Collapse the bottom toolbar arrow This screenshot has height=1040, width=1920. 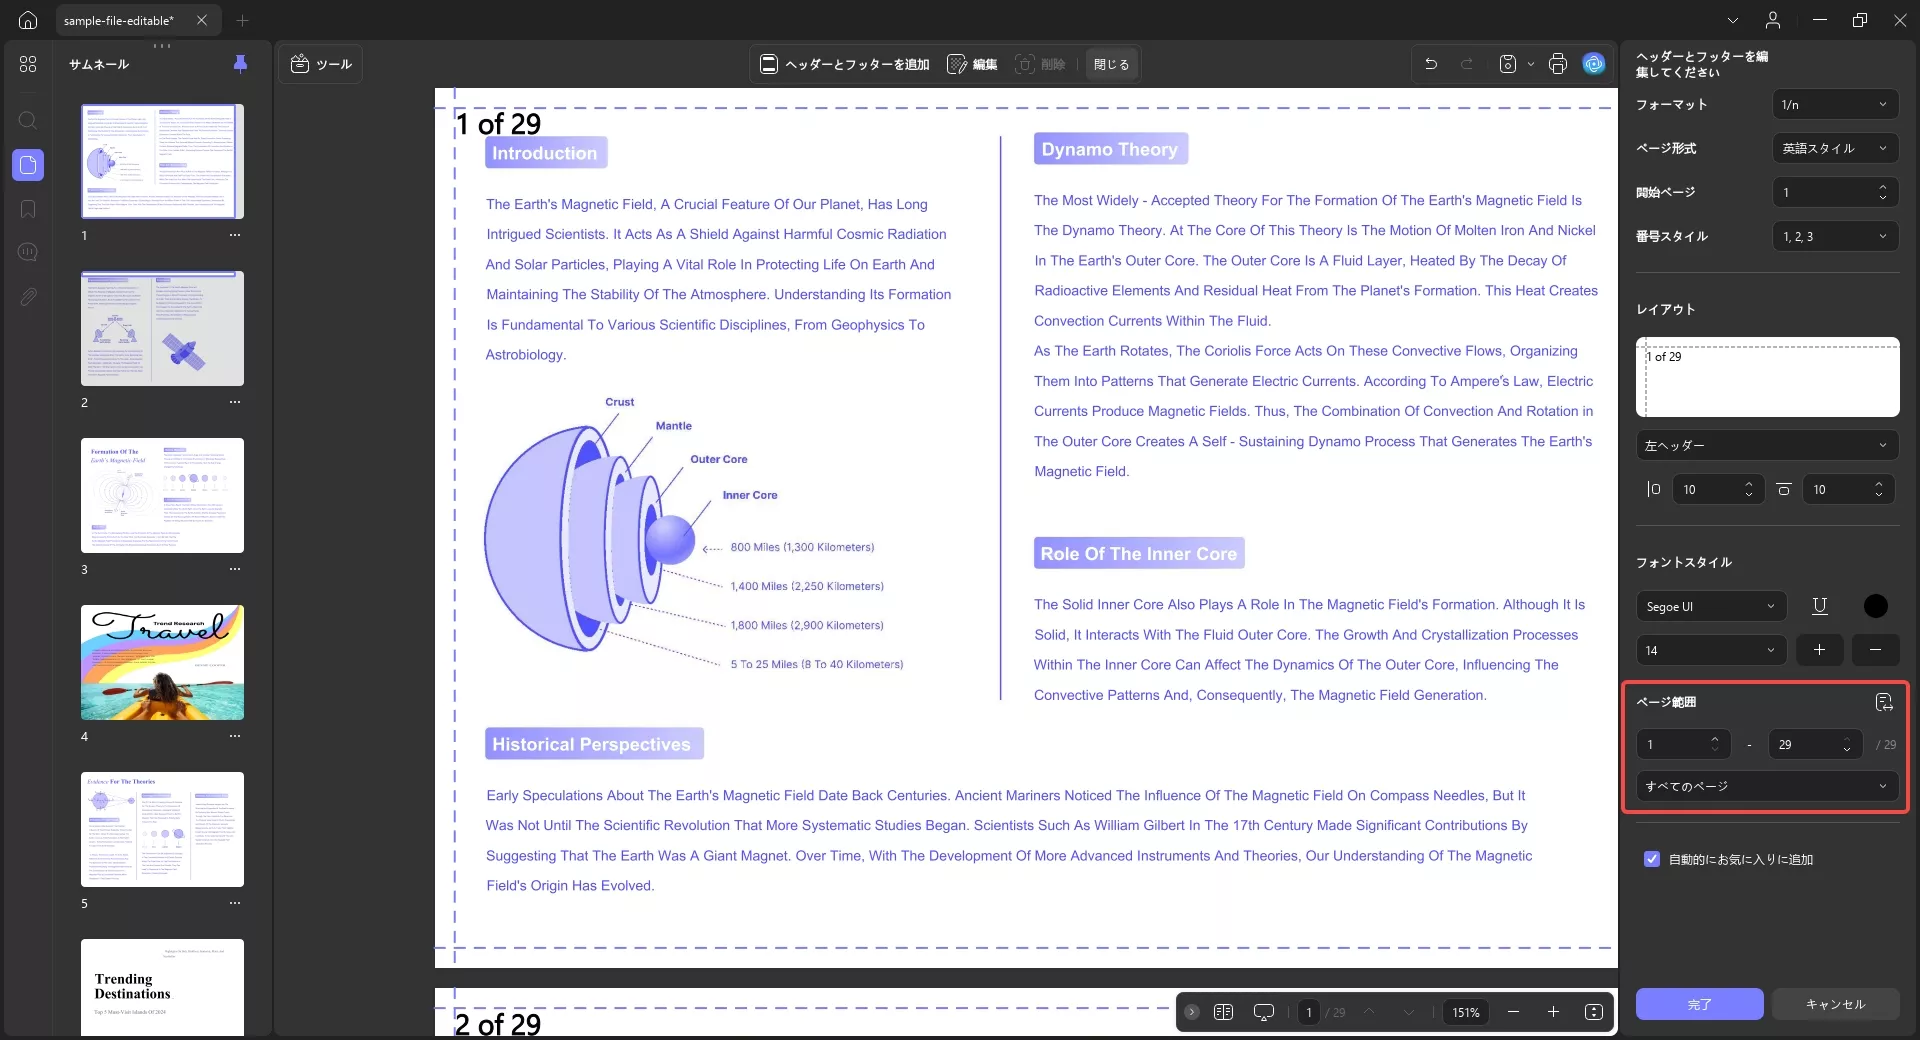(x=1192, y=1012)
